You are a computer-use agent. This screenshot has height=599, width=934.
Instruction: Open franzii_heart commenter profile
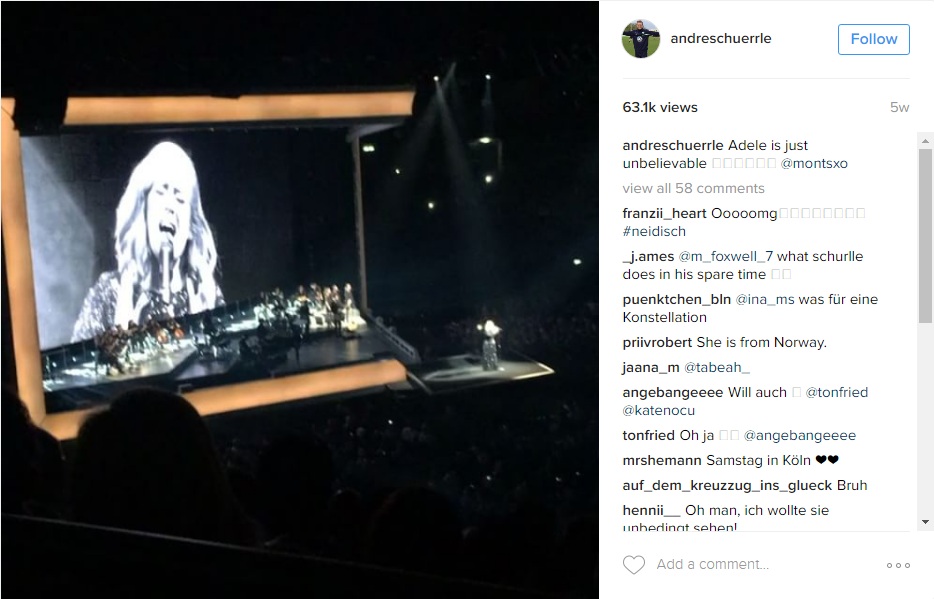[x=664, y=213]
